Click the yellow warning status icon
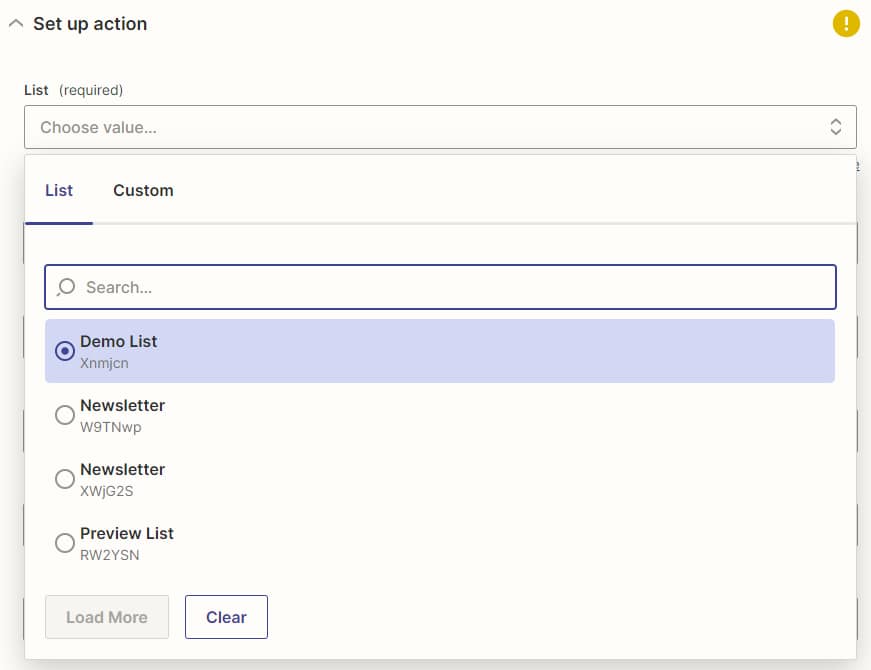This screenshot has width=871, height=670. coord(846,23)
